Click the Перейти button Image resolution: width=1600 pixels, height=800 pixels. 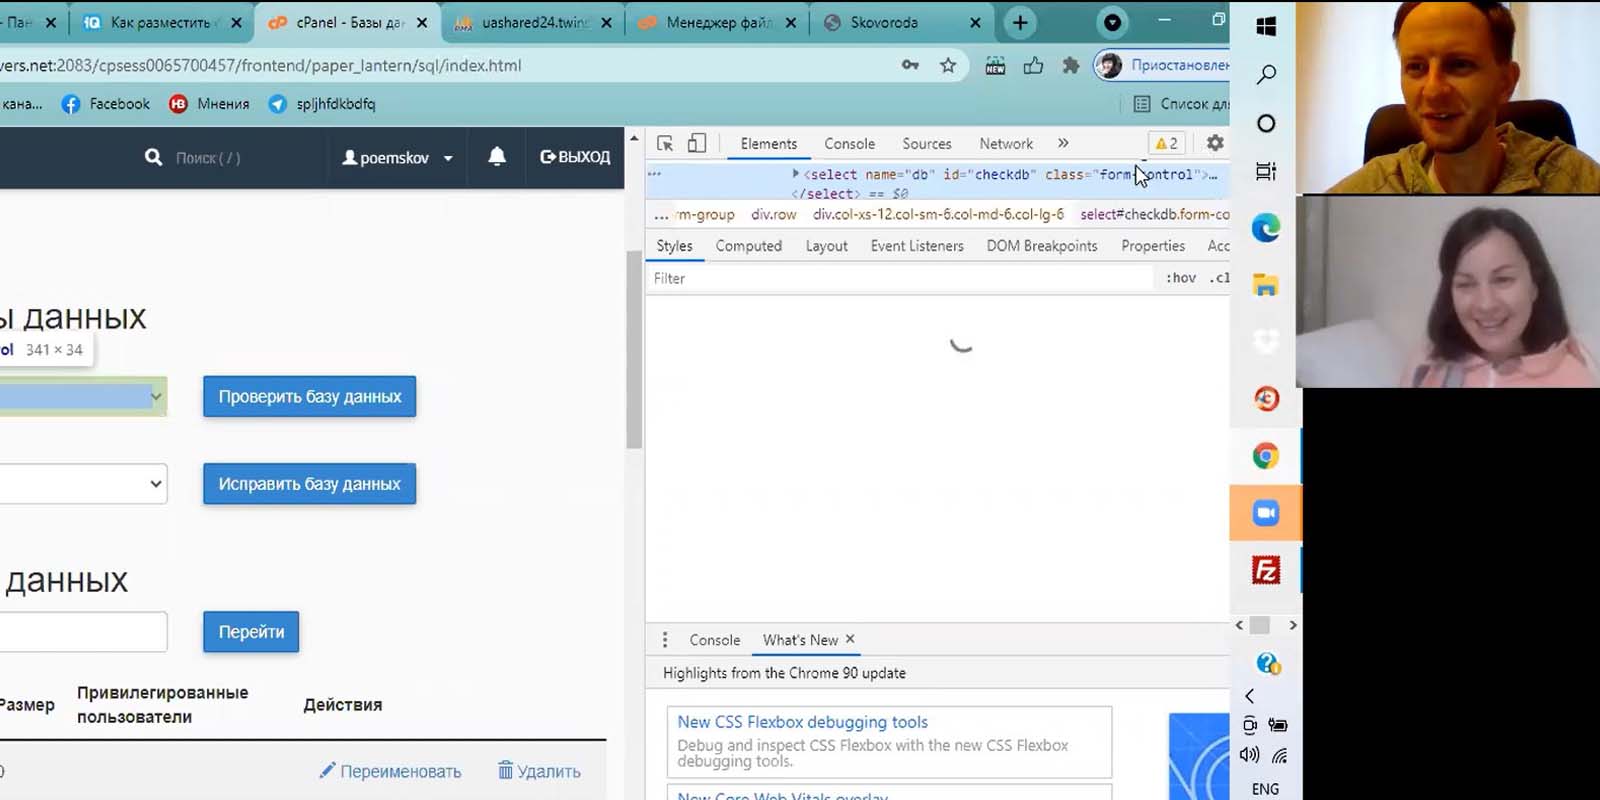click(x=251, y=632)
